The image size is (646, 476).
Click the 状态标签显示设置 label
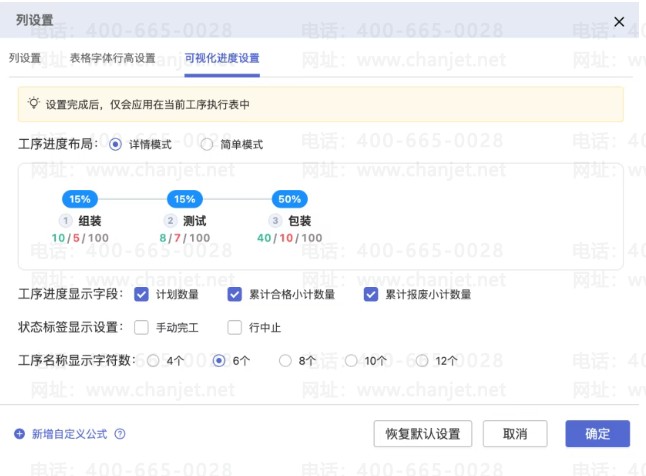[x=70, y=328]
